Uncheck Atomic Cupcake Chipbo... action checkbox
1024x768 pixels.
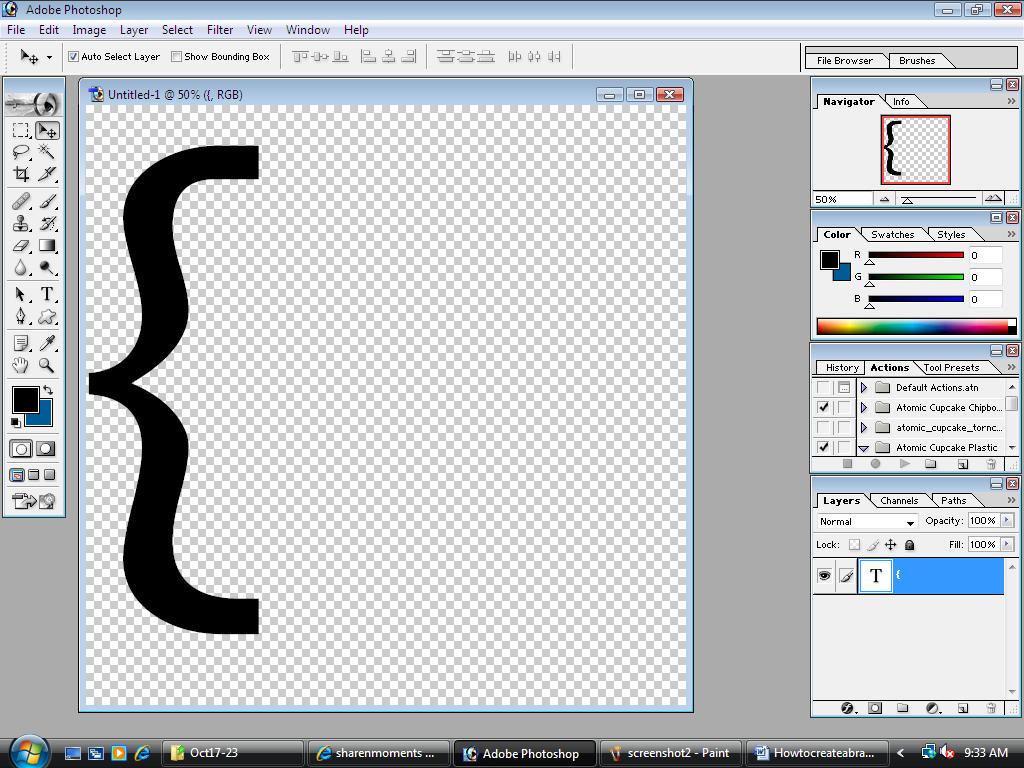point(824,408)
